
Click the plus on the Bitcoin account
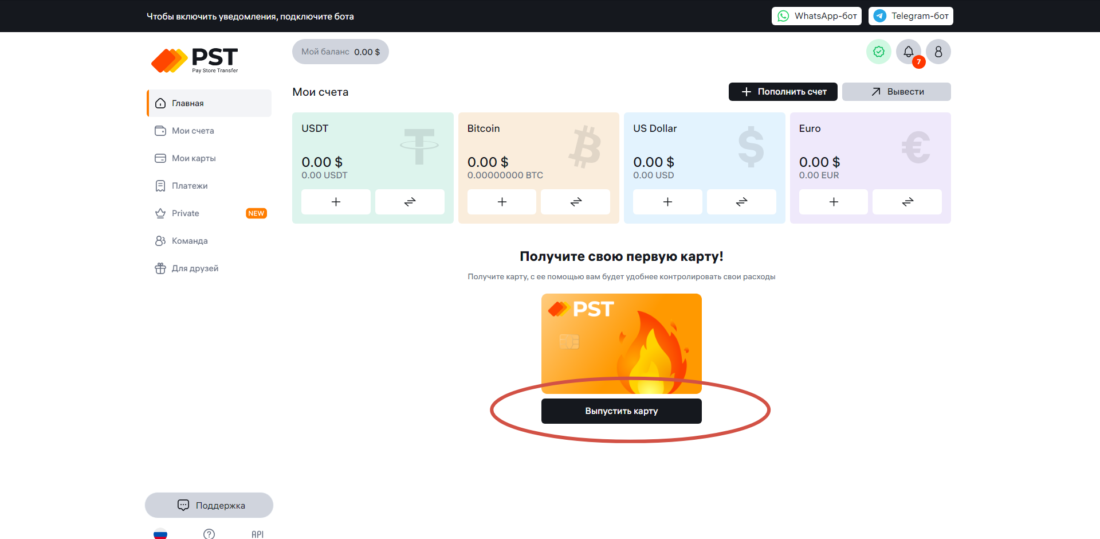tap(502, 201)
